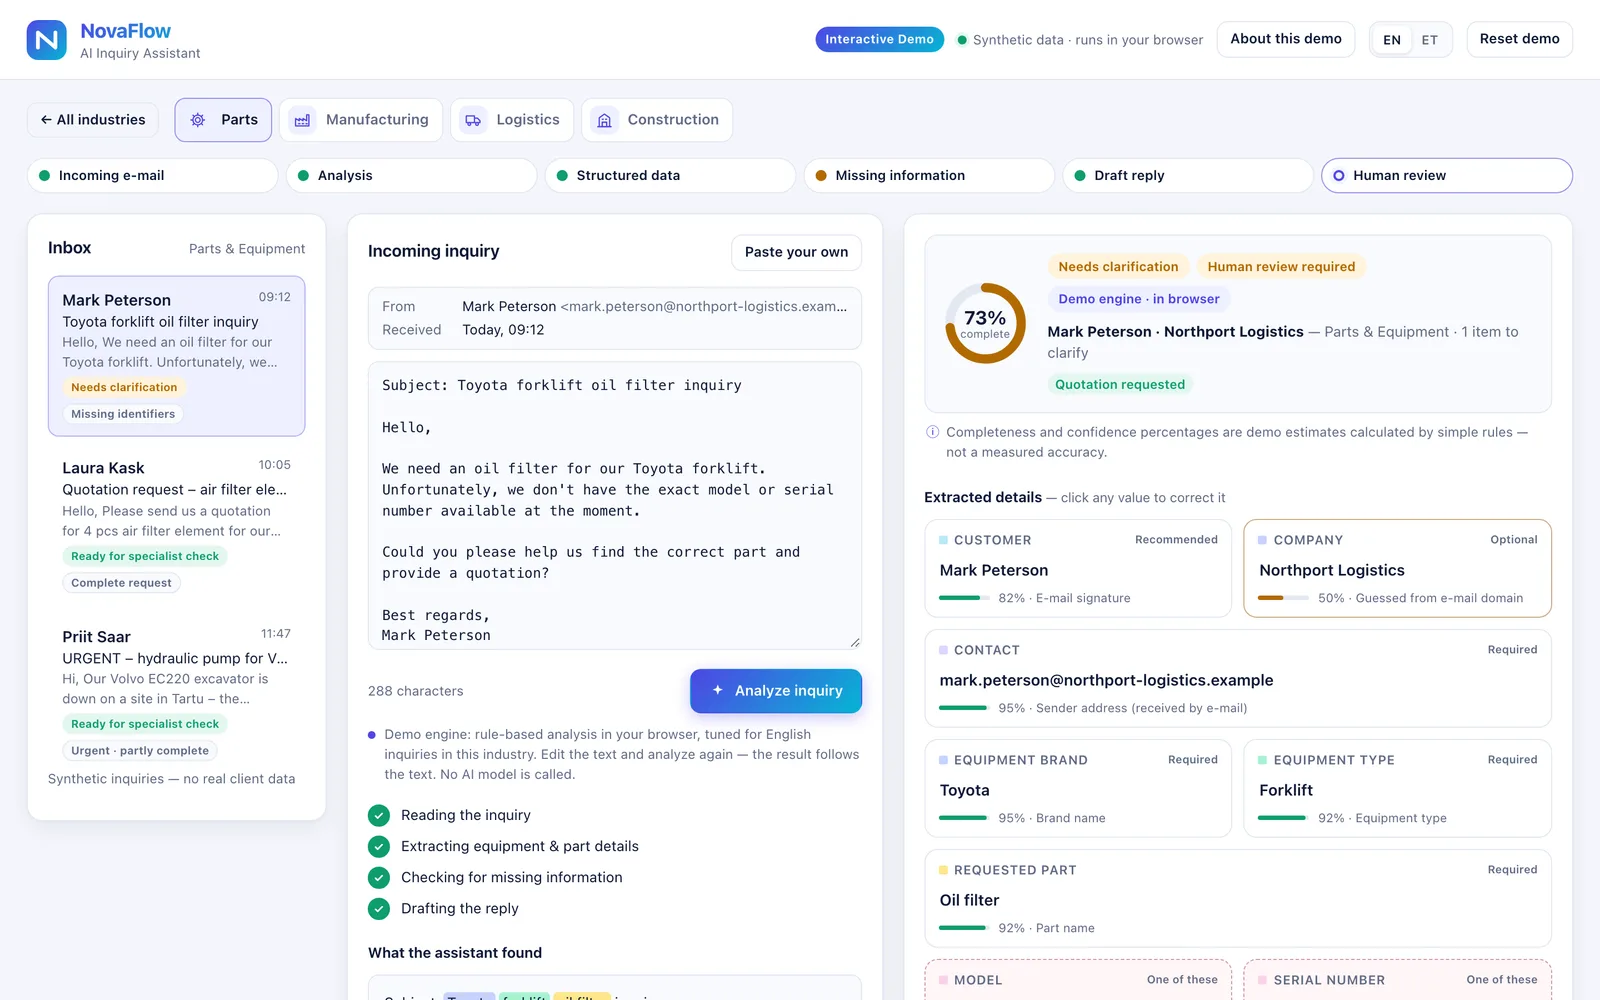Click the Manufacturing factory icon
Viewport: 1600px width, 1000px height.
point(302,120)
